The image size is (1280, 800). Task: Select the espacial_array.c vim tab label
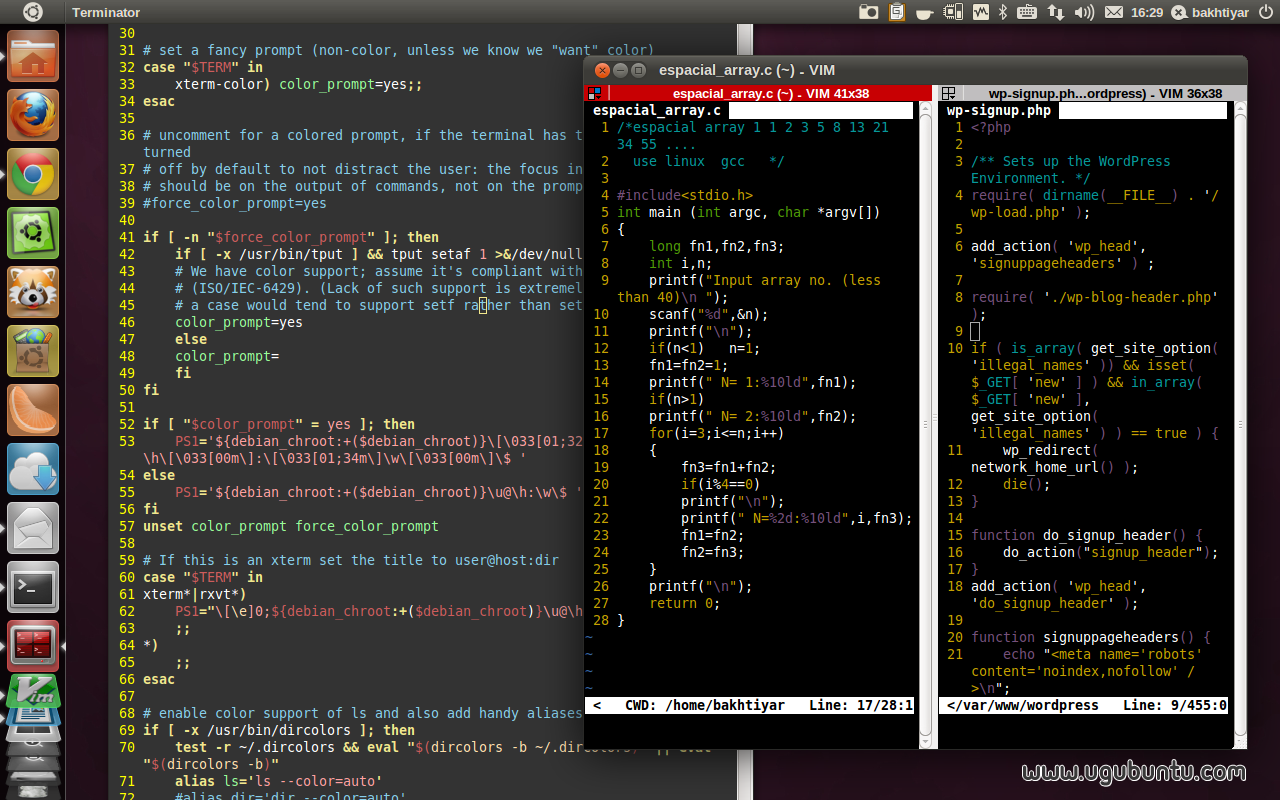[x=656, y=110]
